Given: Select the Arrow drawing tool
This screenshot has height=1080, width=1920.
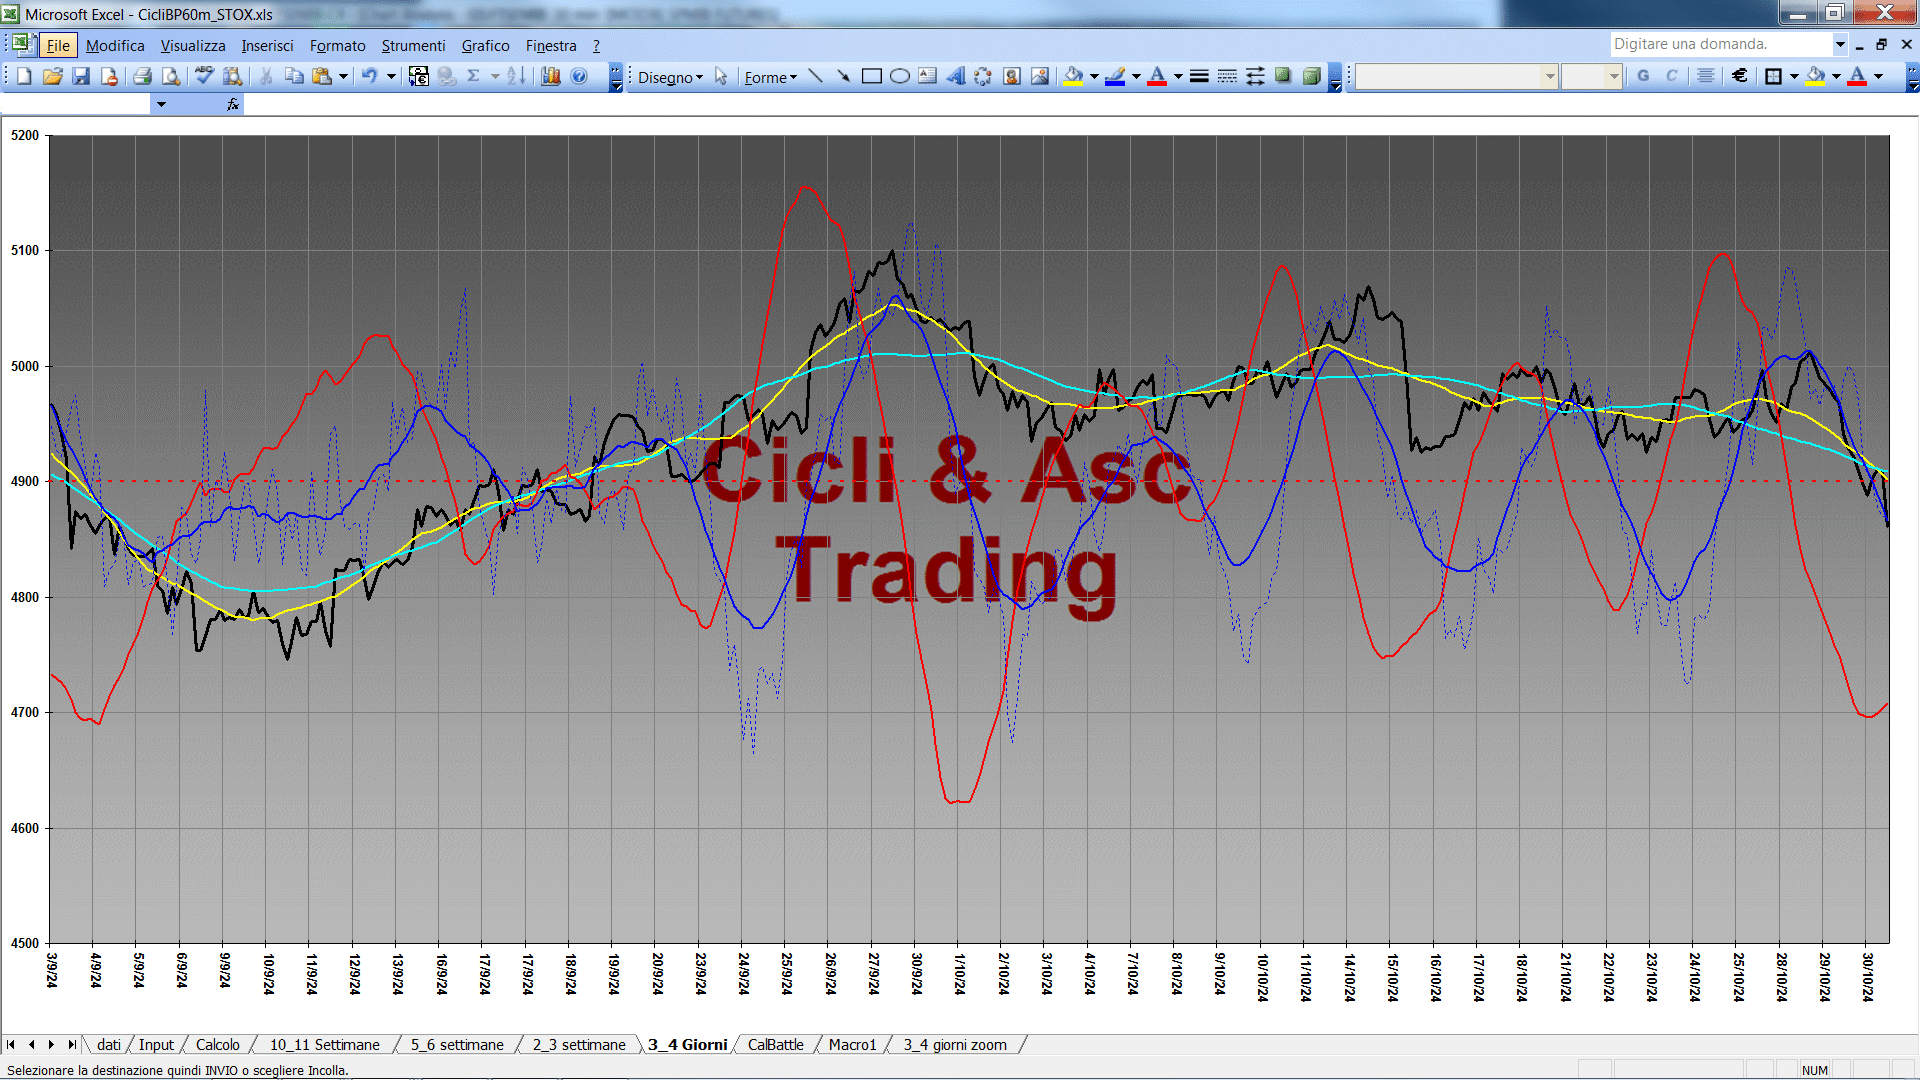Looking at the screenshot, I should (x=843, y=76).
